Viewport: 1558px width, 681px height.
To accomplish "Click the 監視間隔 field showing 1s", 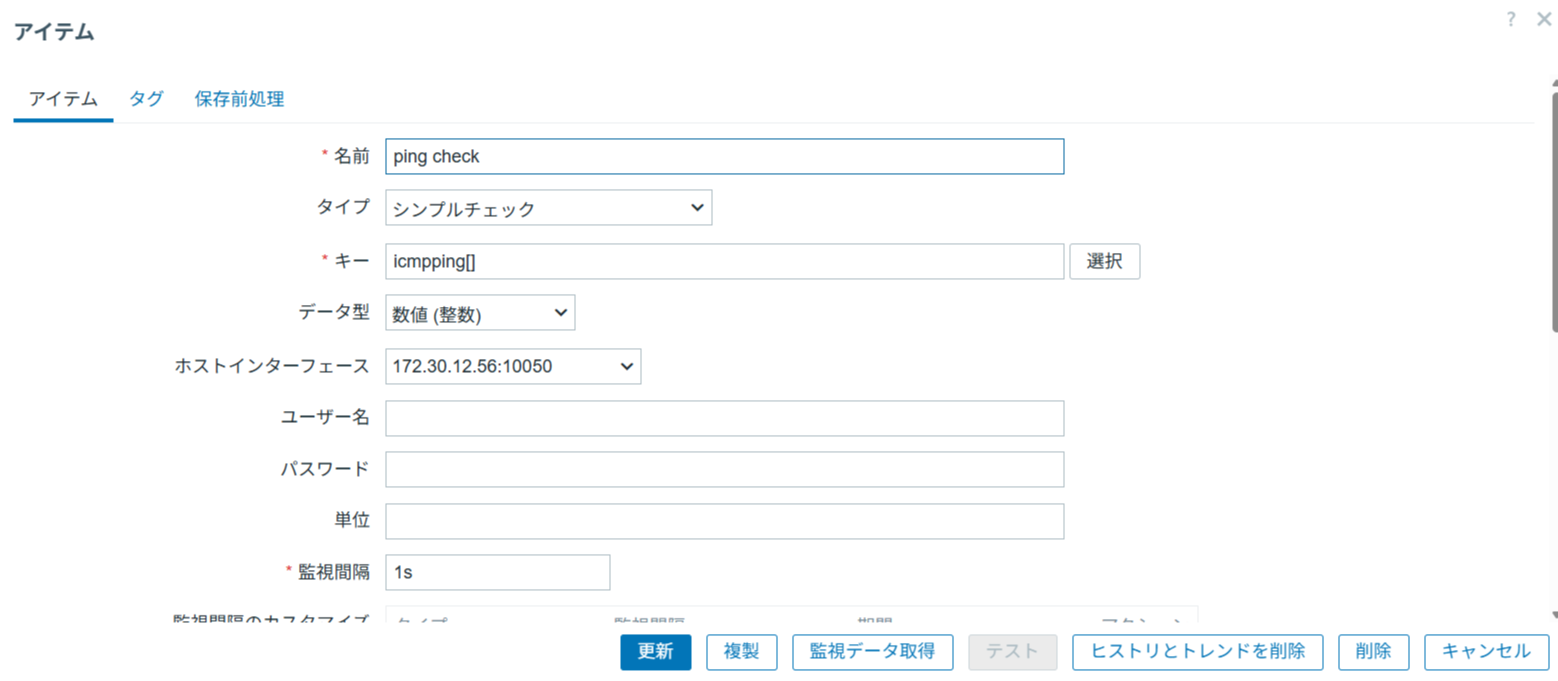I will (x=497, y=572).
